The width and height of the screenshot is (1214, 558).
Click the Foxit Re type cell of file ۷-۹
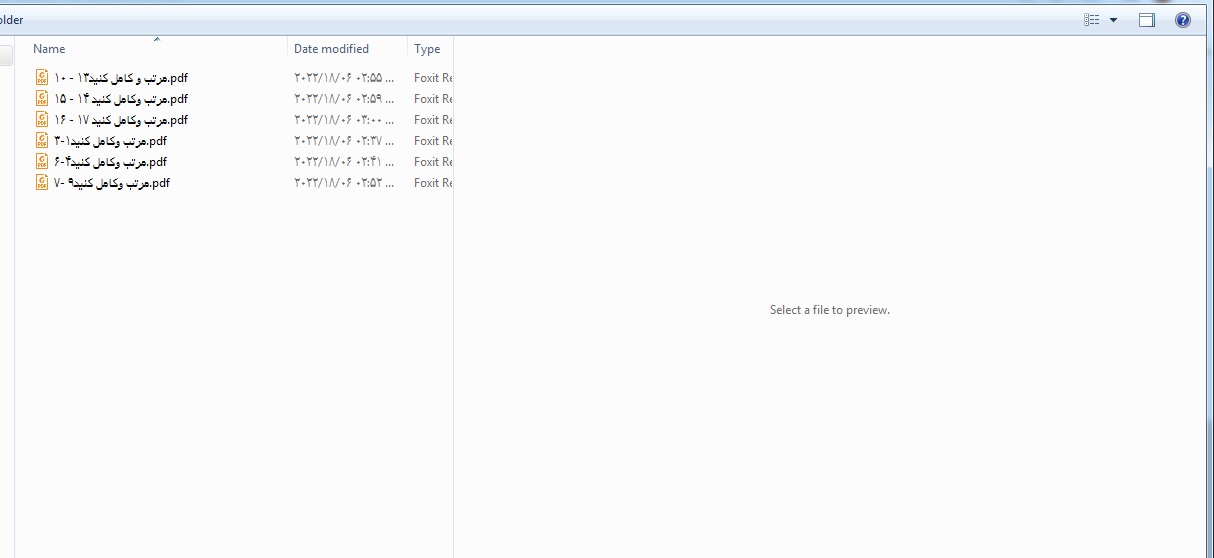pyautogui.click(x=433, y=182)
